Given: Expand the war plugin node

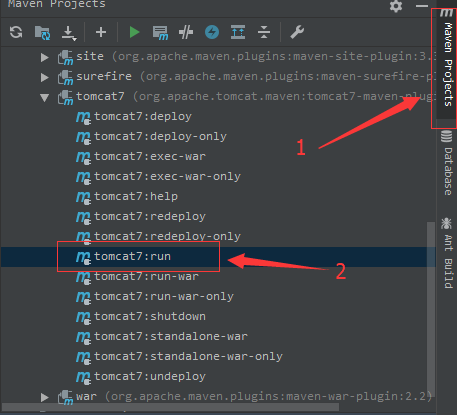Looking at the screenshot, I should point(44,397).
